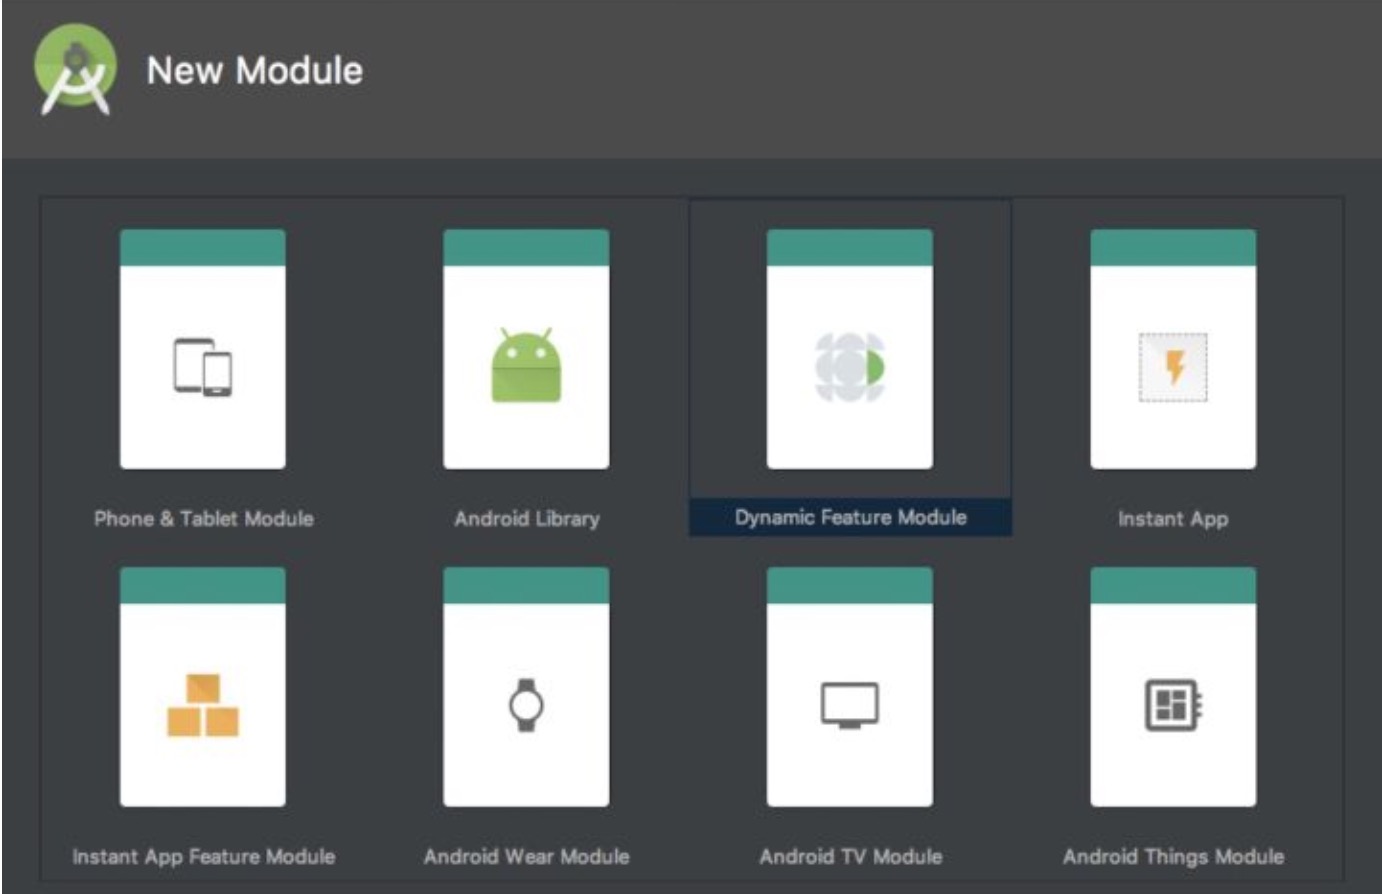Choose the Android Library robot icon
Image resolution: width=1382 pixels, height=894 pixels.
point(526,365)
